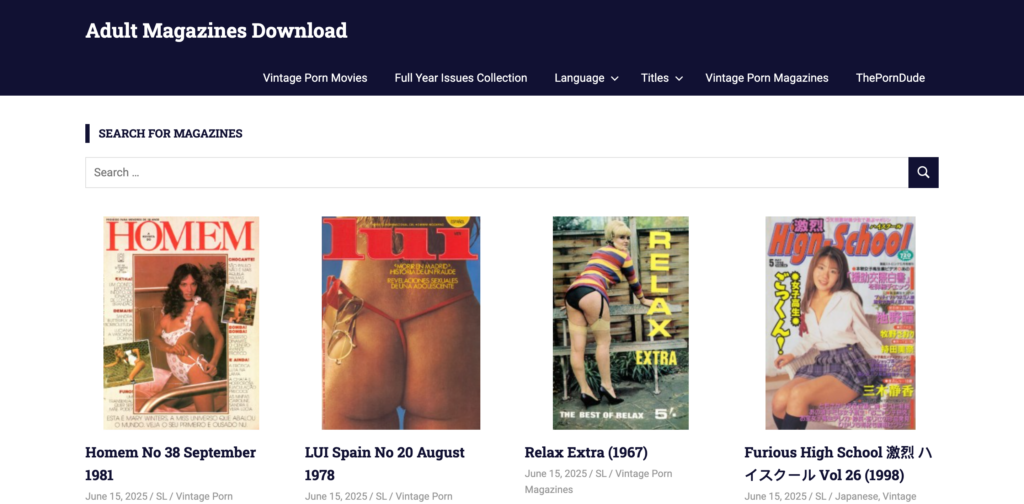Open ThePornDude menu link
Viewport: 1024px width, 504px height.
[x=890, y=78]
